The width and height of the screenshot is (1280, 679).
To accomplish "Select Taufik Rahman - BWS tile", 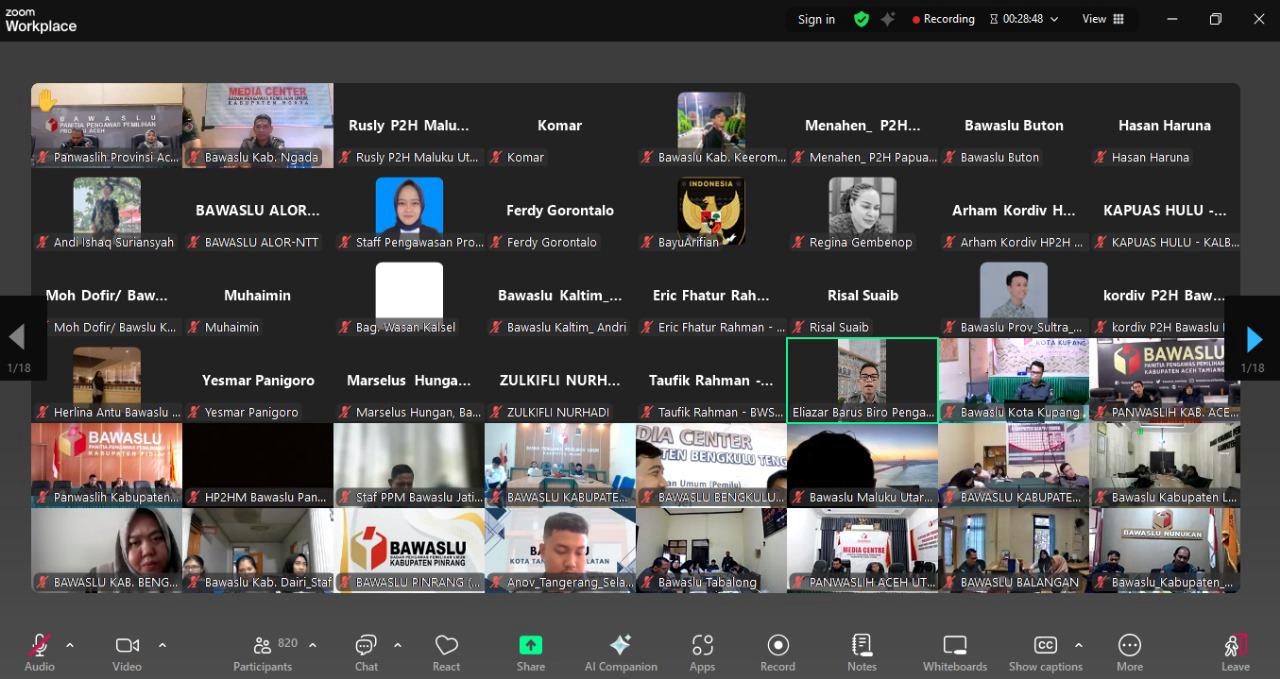I will (711, 380).
